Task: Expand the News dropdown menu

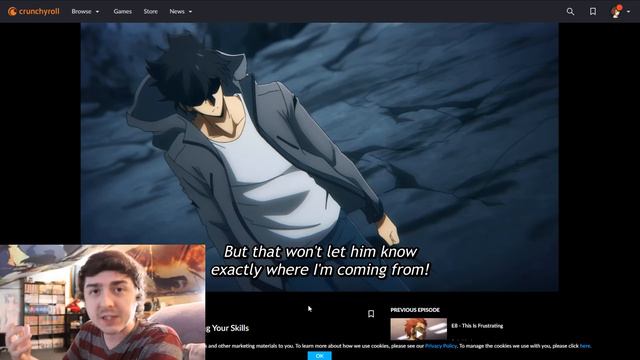Action: (x=180, y=11)
